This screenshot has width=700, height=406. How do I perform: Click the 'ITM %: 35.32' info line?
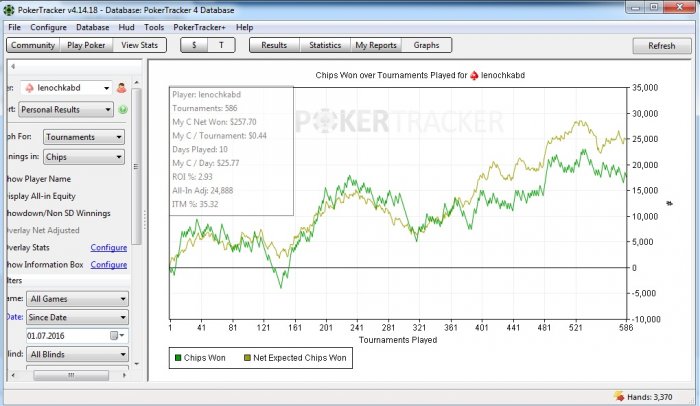pyautogui.click(x=195, y=204)
